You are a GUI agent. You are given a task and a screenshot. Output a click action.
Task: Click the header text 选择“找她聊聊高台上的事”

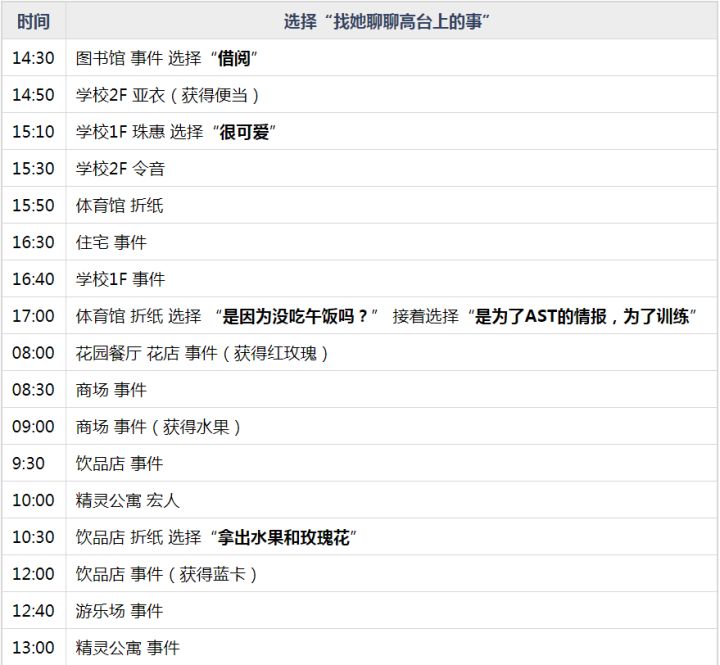tap(386, 22)
